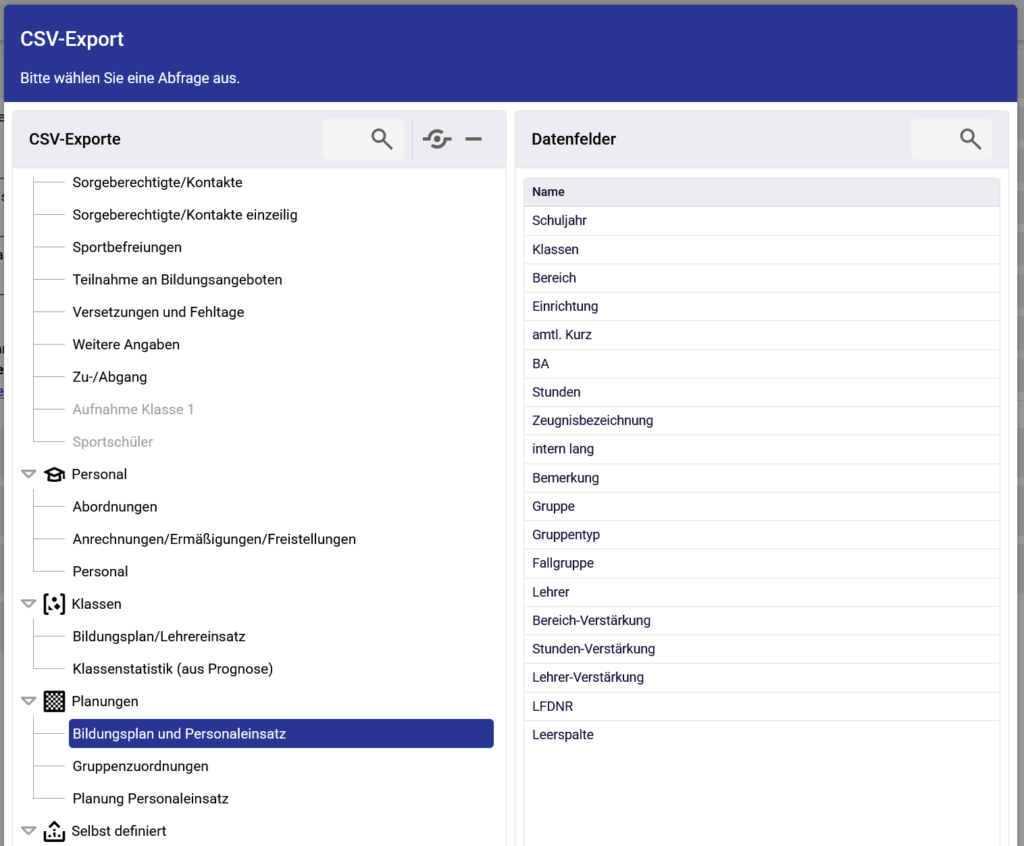Choose the Zu-/Abgang export
The image size is (1024, 846).
(x=110, y=377)
